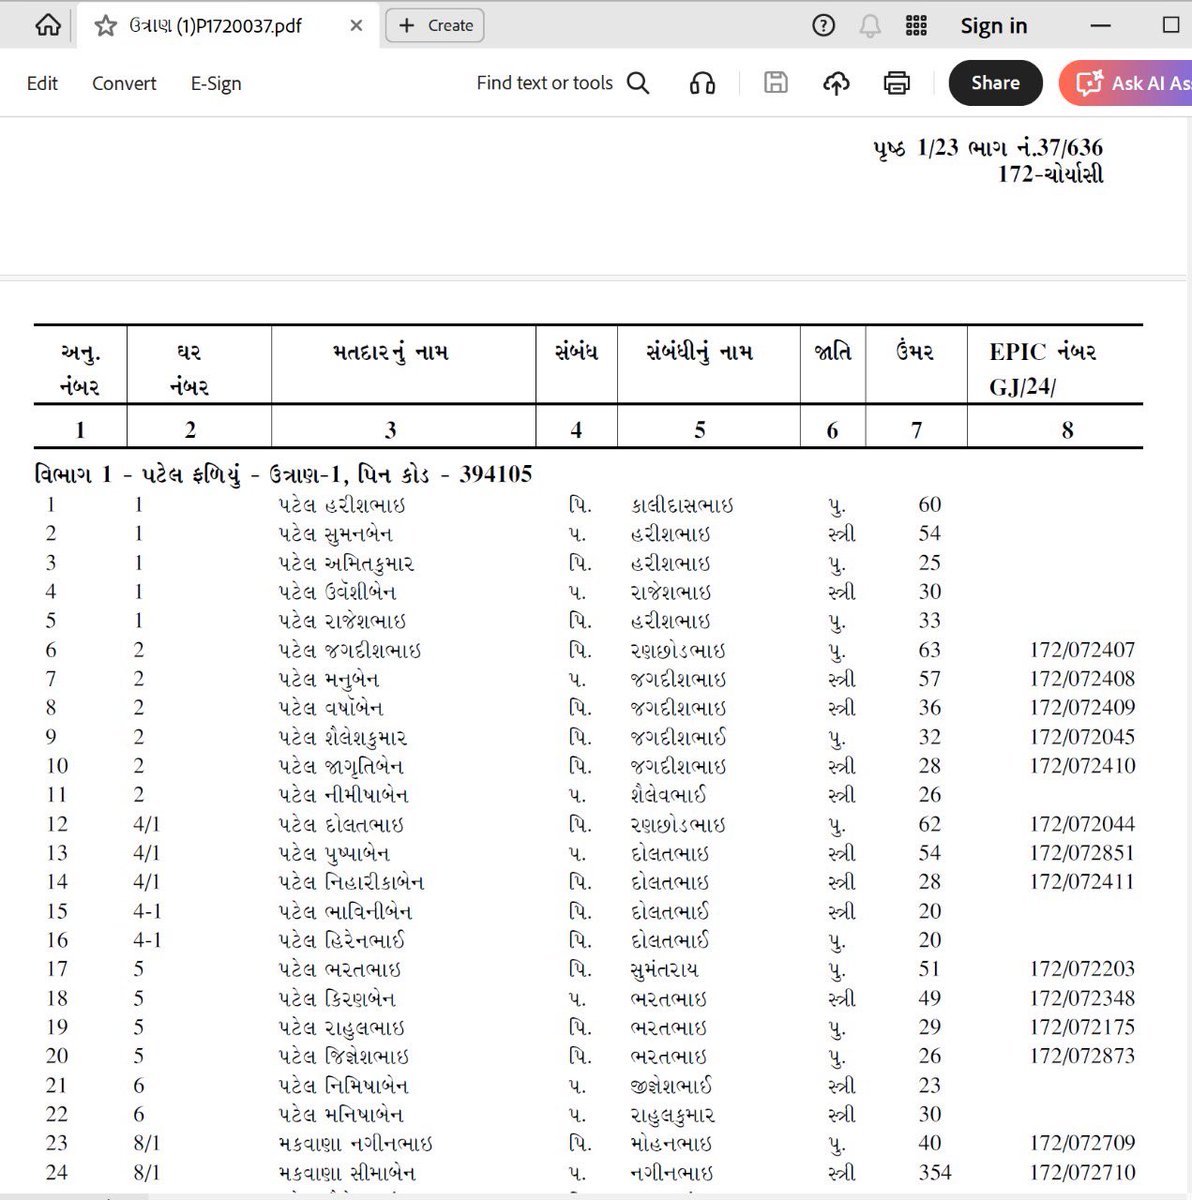
Task: Click EPIC number 172/072408
Action: 1082,679
